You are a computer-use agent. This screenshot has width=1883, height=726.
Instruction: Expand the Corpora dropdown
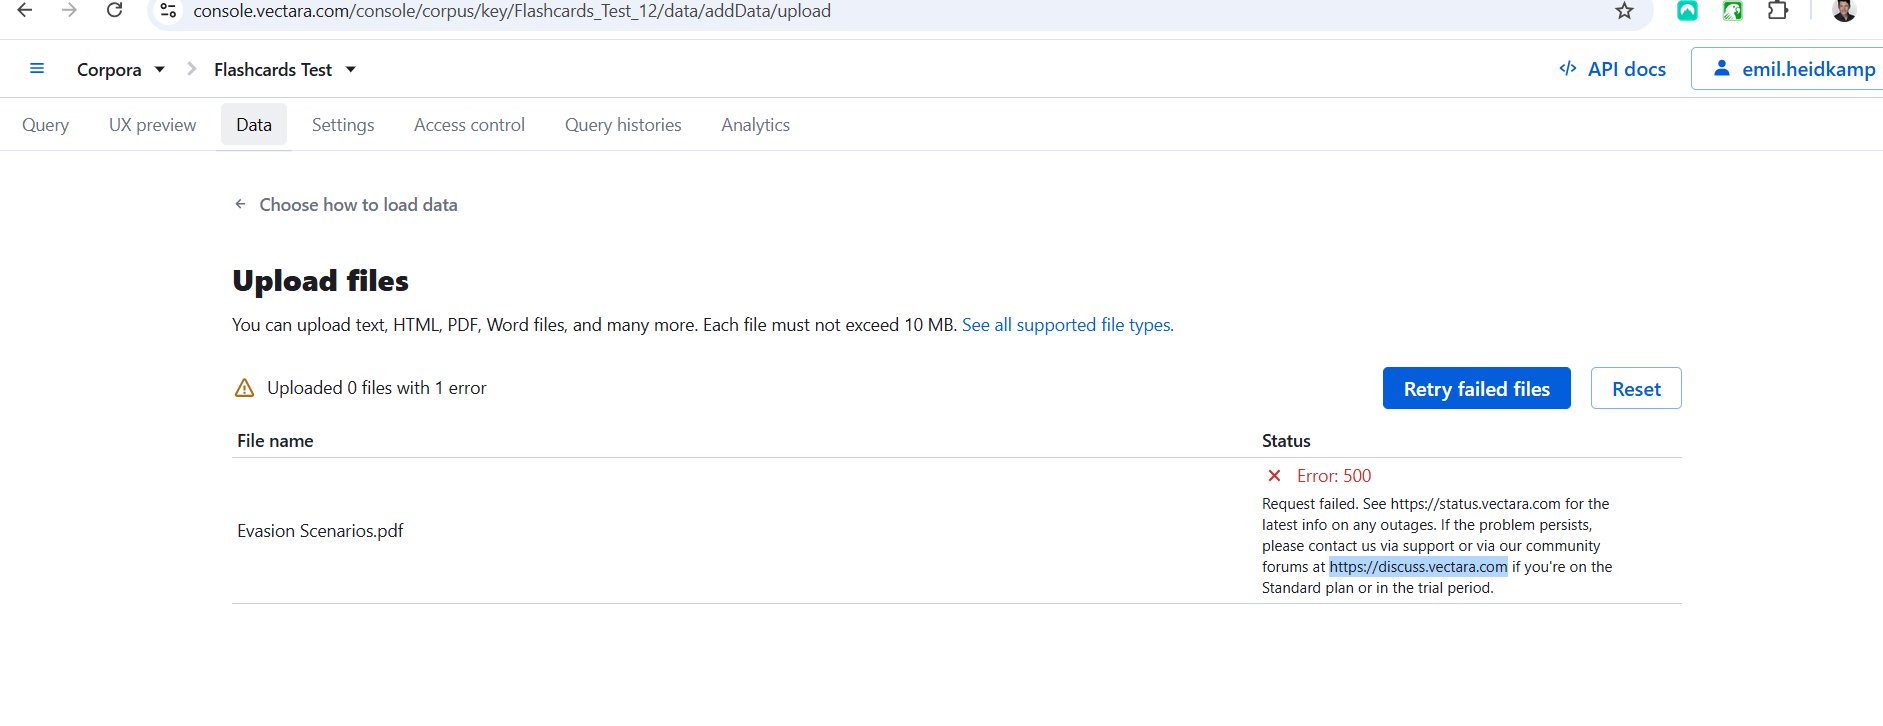click(x=121, y=70)
